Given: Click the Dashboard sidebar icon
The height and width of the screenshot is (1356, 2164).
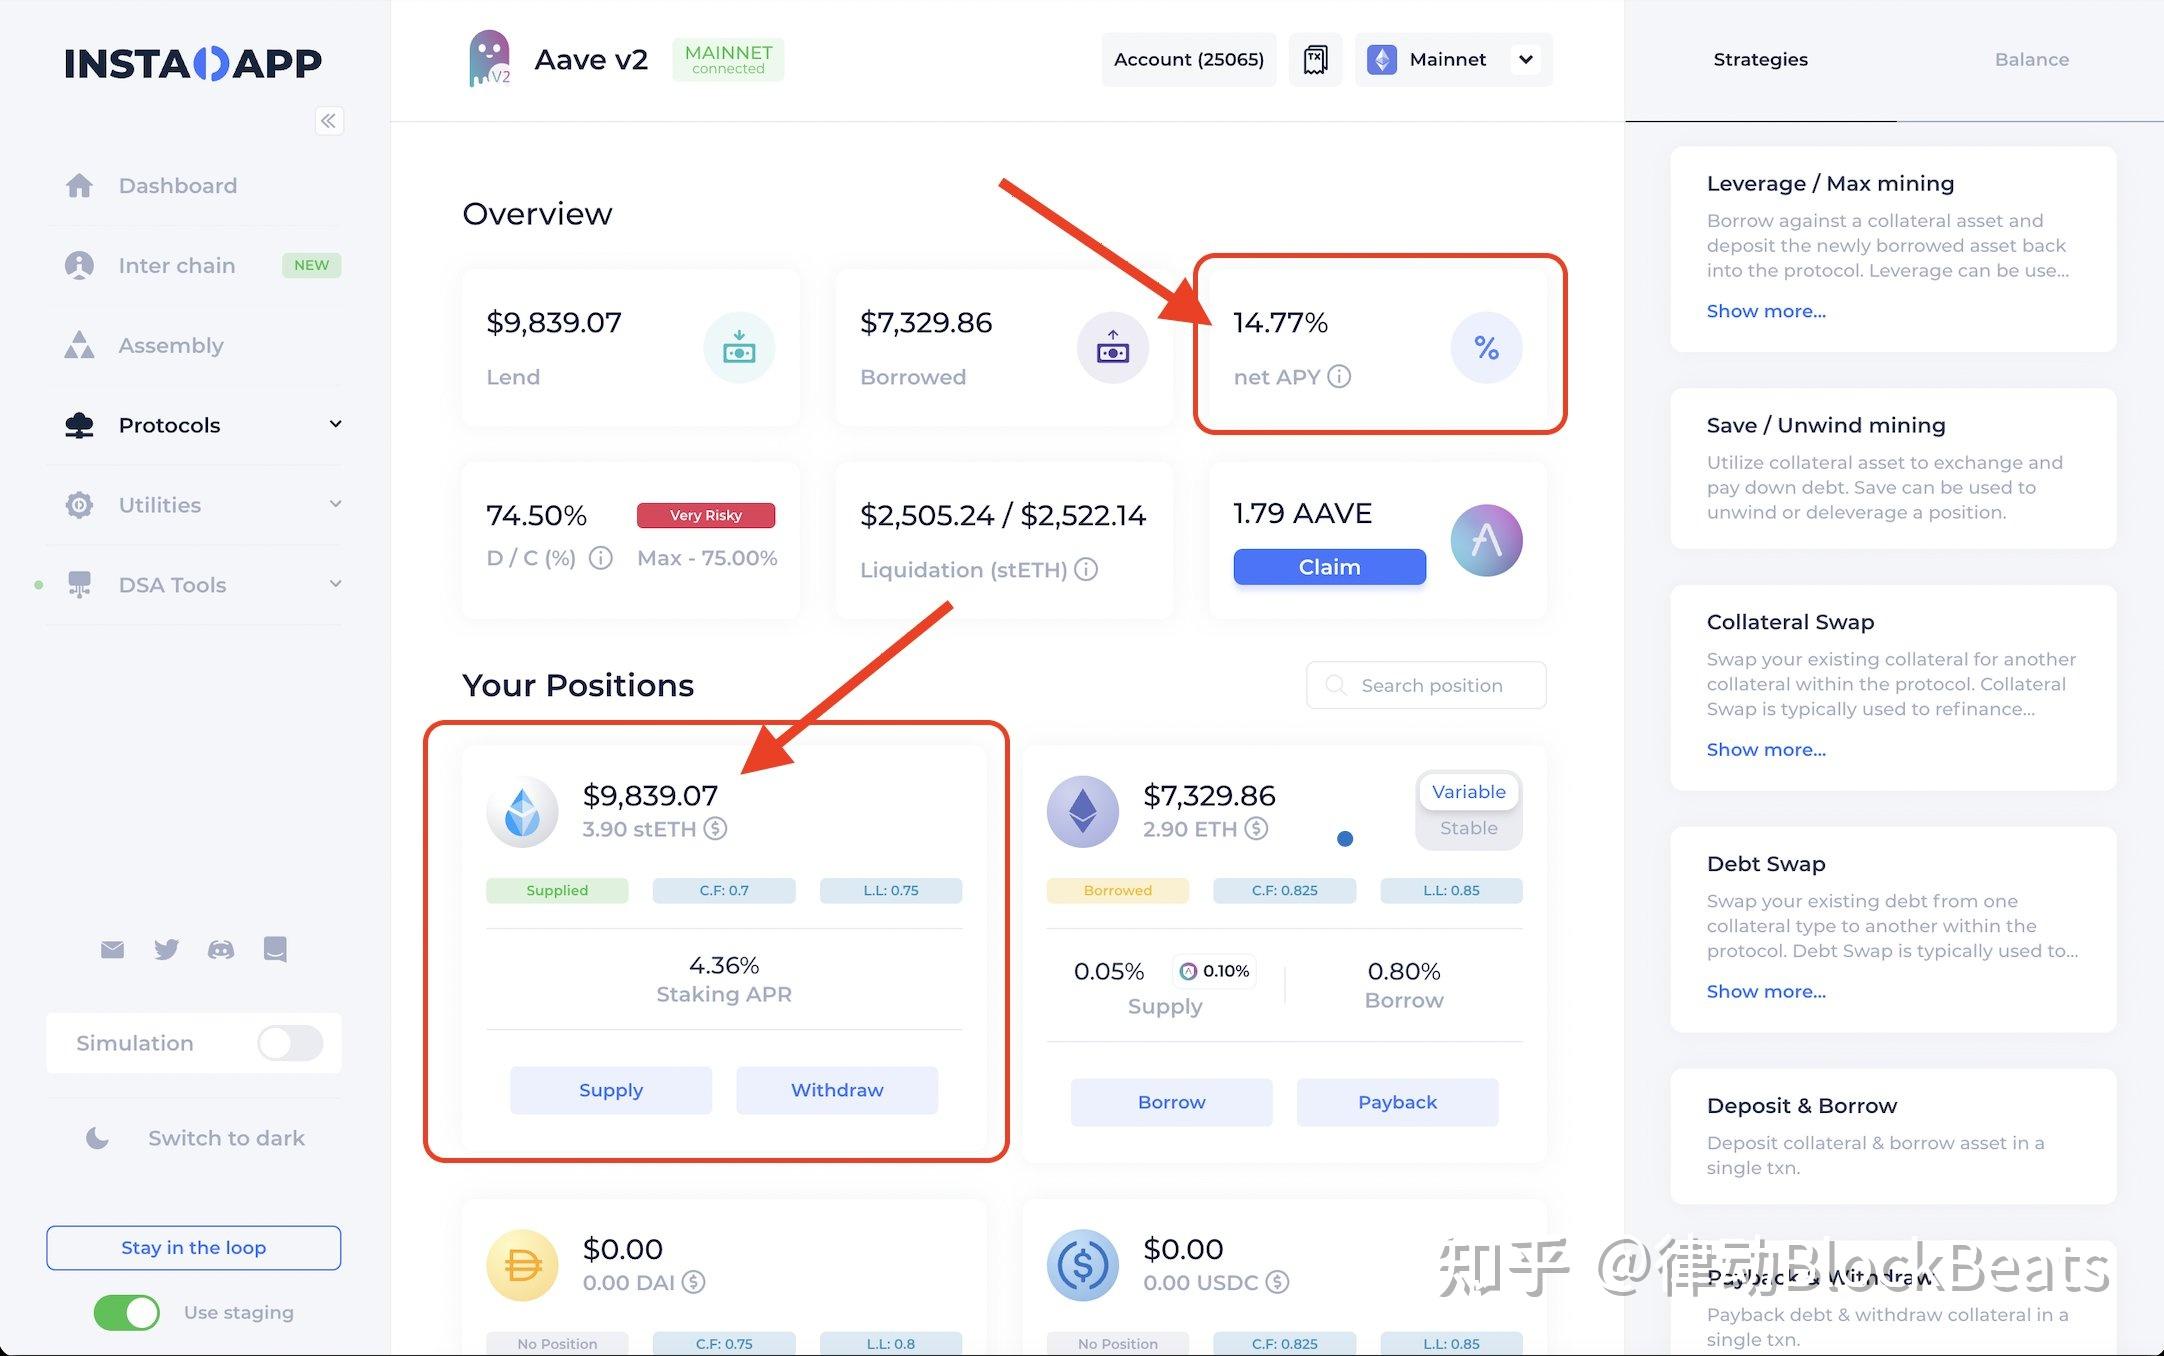Looking at the screenshot, I should [80, 184].
